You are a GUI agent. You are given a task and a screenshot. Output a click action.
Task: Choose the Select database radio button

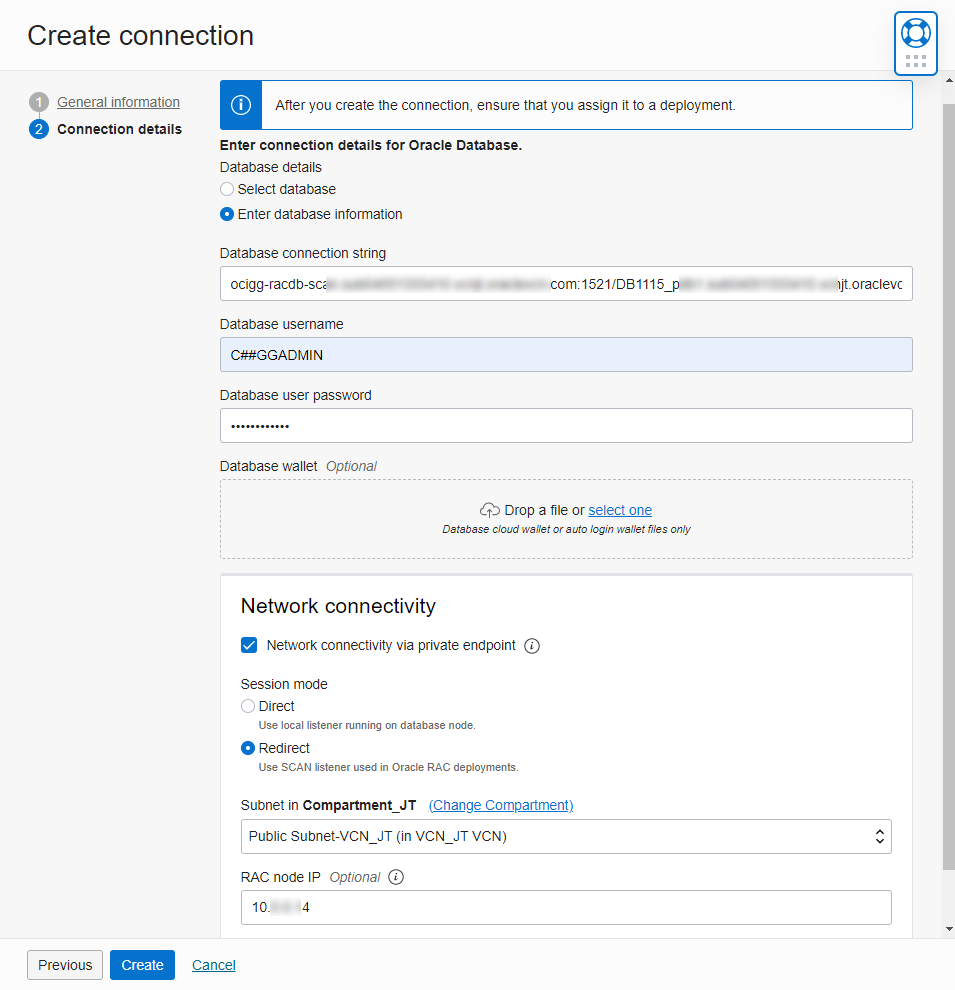point(226,189)
